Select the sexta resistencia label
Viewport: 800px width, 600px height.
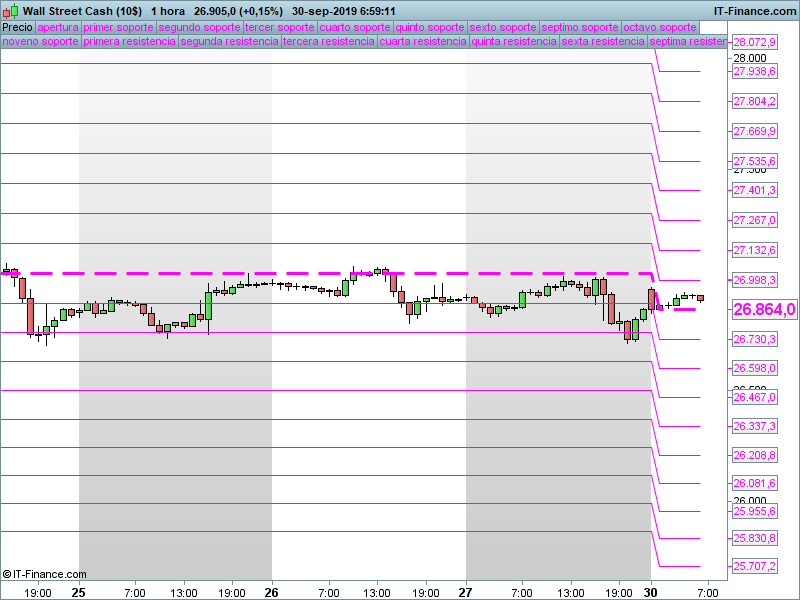coord(603,42)
